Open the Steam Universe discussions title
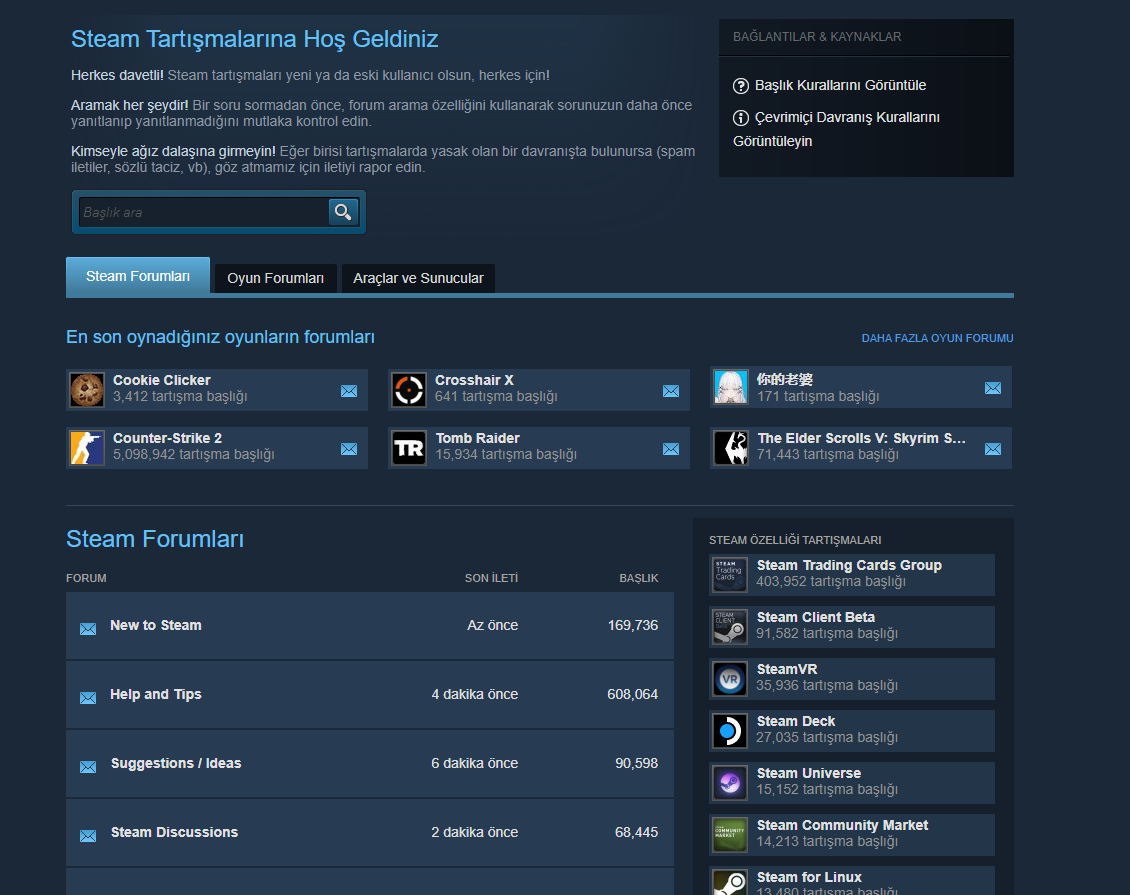The width and height of the screenshot is (1130, 895). pyautogui.click(x=809, y=773)
